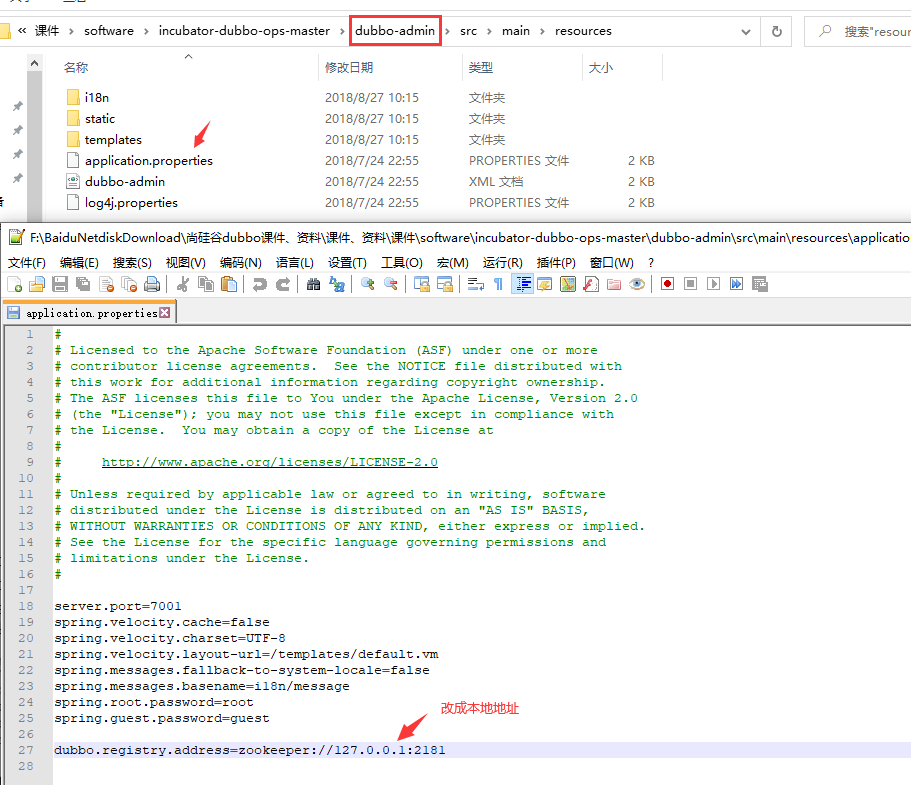The image size is (911, 785).
Task: Click user-defined language icon in toolbar
Action: 544,284
